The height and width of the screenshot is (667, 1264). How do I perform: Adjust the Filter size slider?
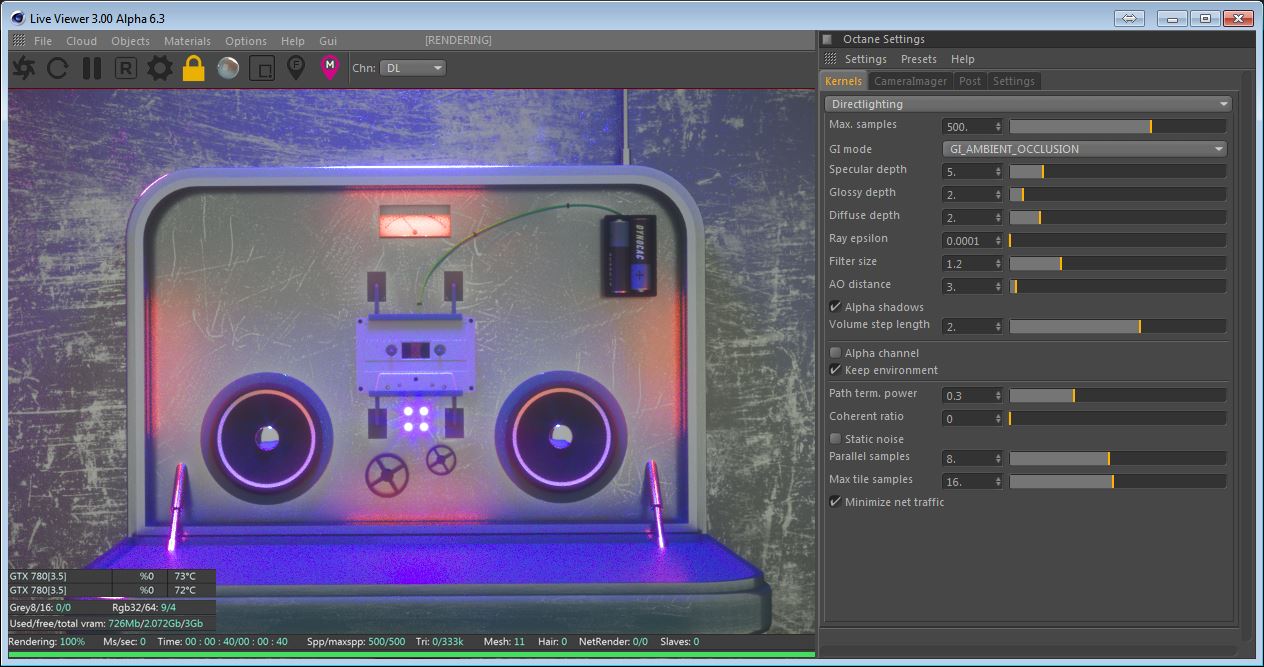coord(1118,263)
